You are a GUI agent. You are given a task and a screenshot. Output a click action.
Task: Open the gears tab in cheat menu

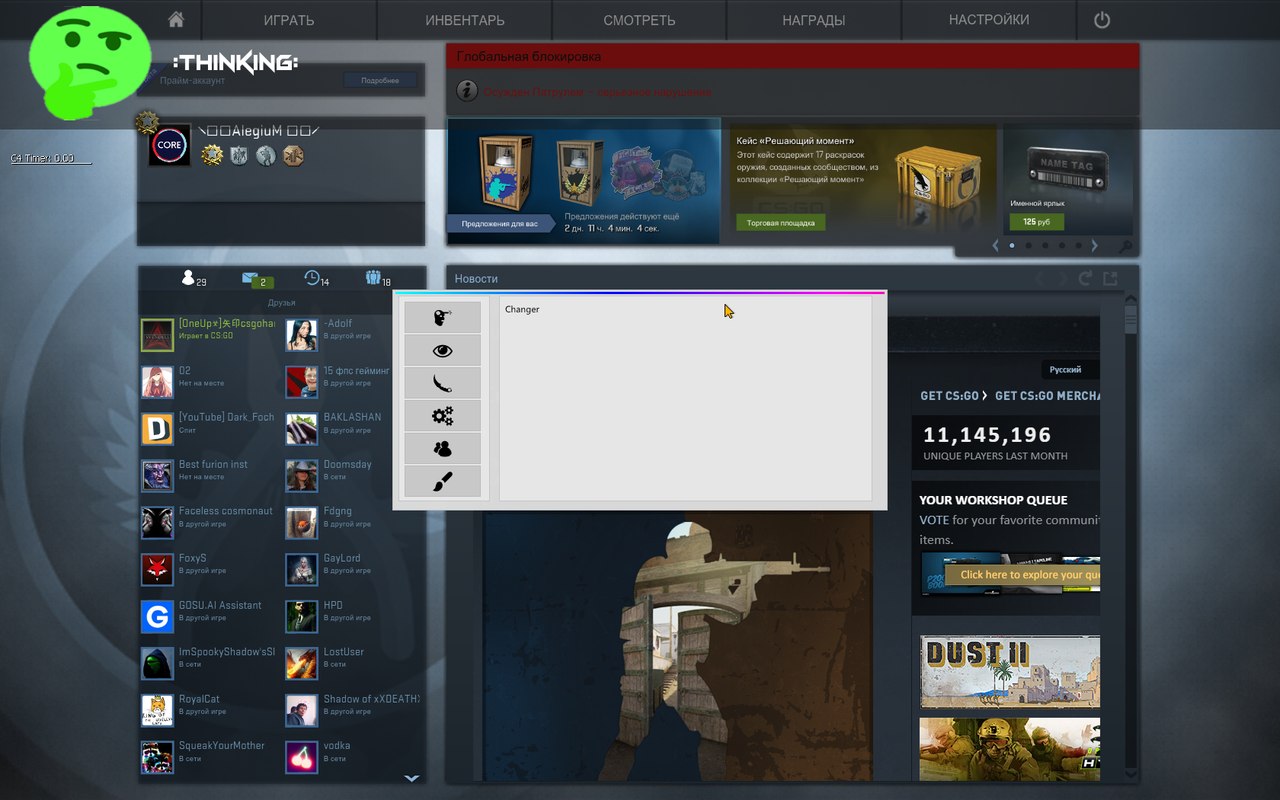coord(442,416)
